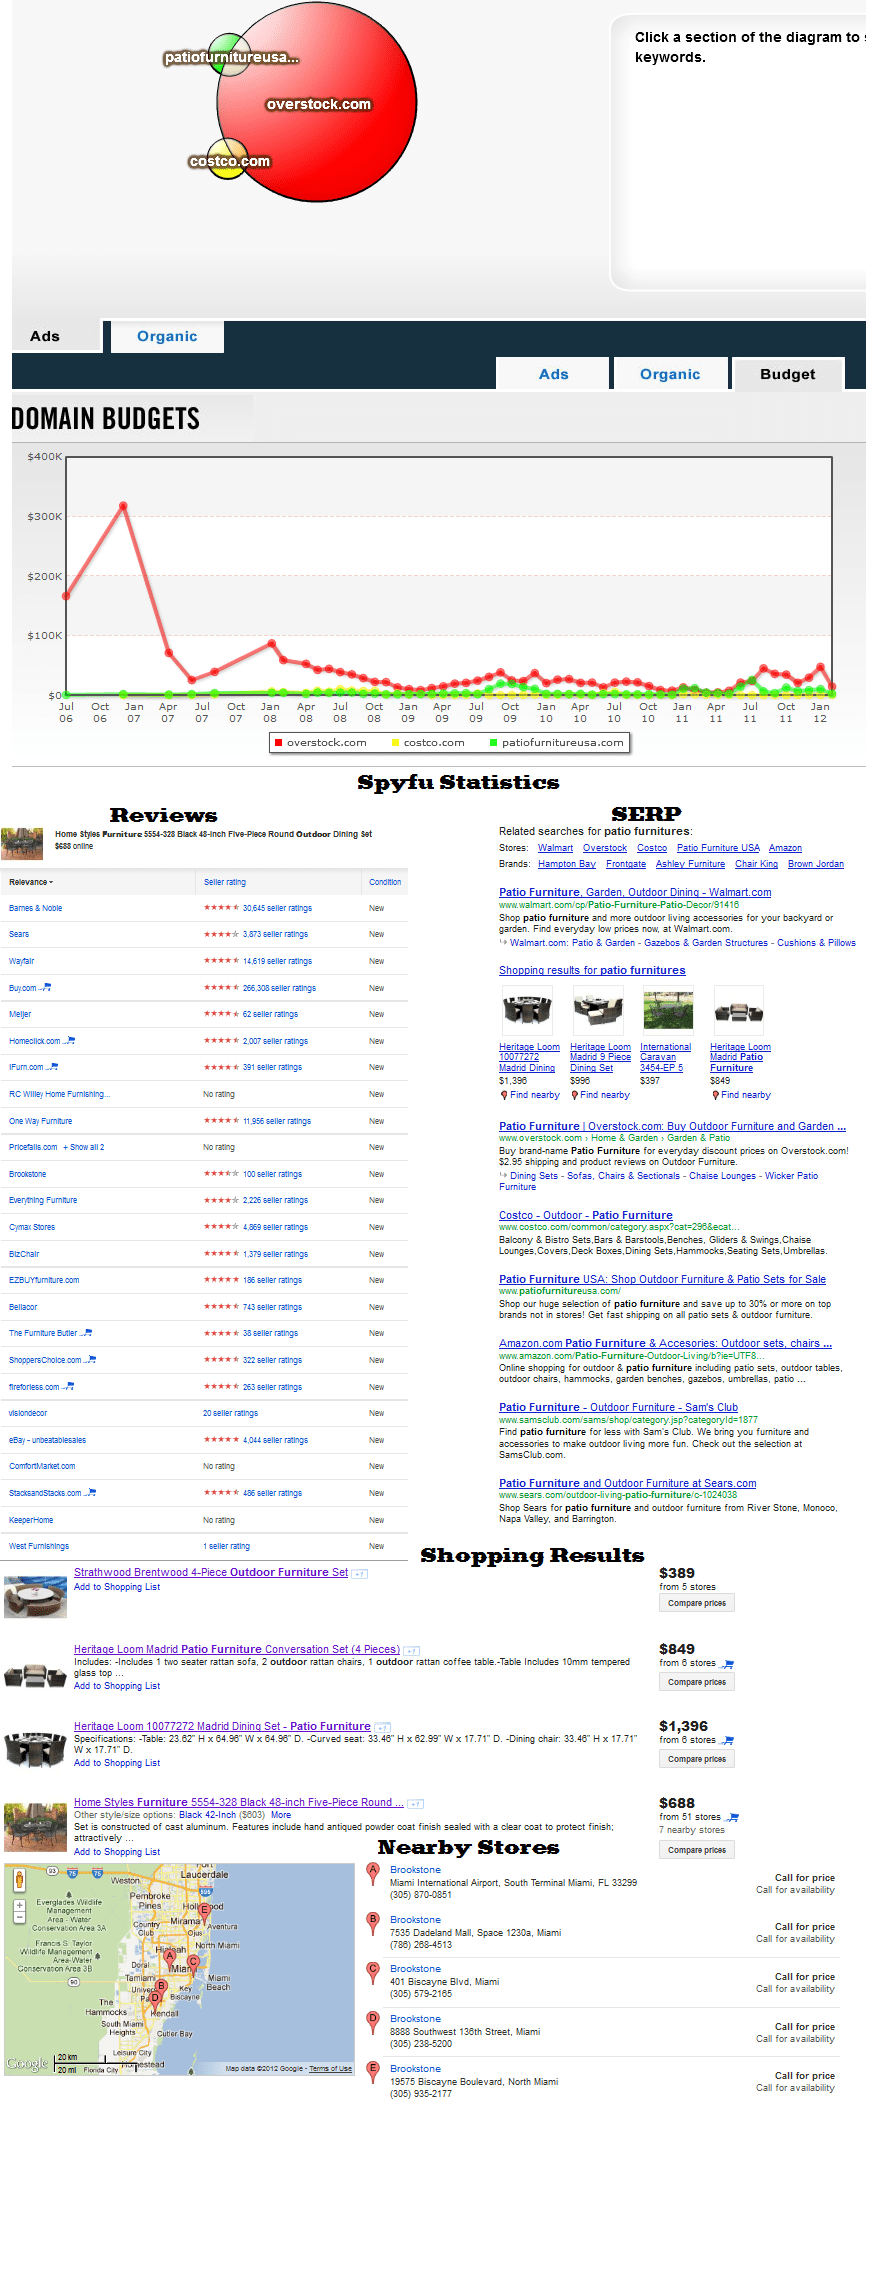This screenshot has width=875, height=2274.
Task: Click Compare prices under the $389 price
Action: 697,1603
